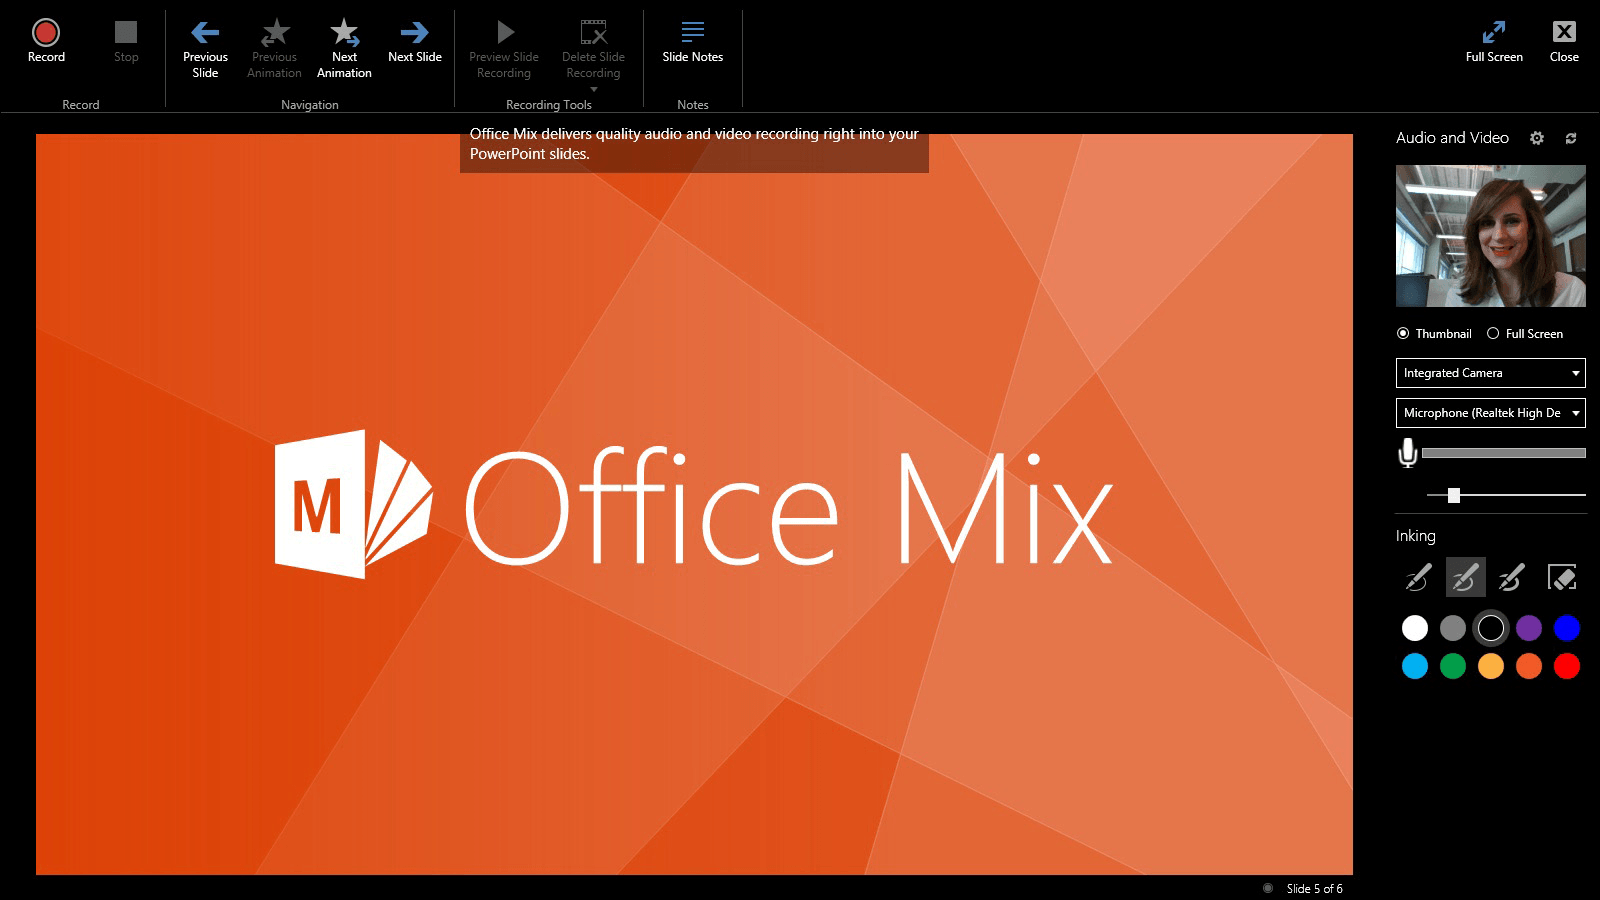Viewport: 1600px width, 900px height.
Task: Advance to the Next Slide
Action: click(415, 40)
